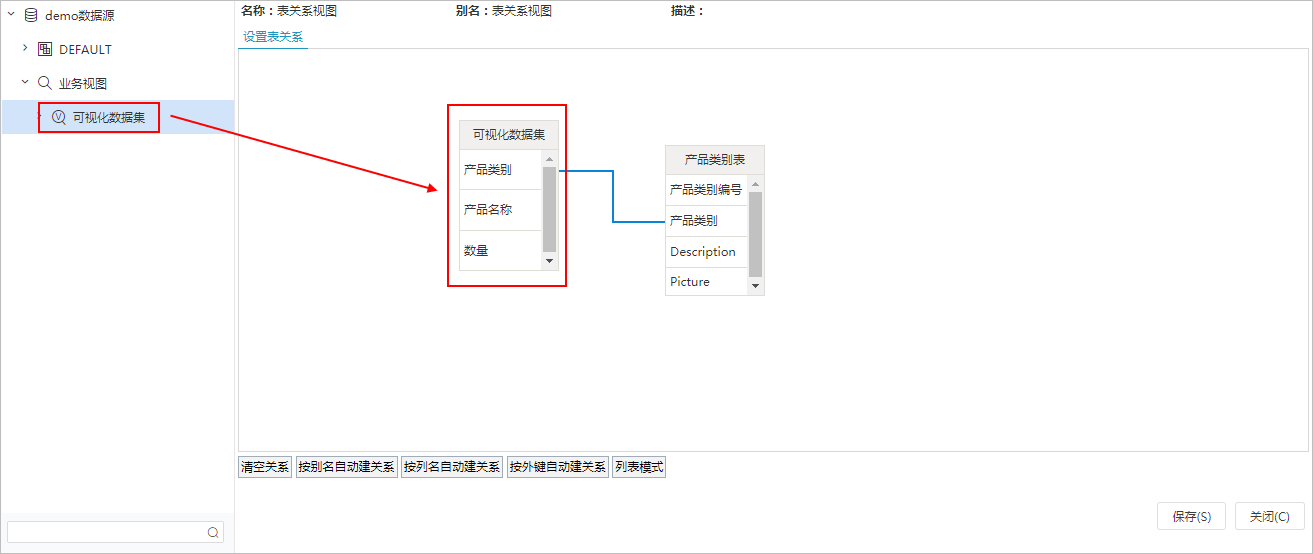The image size is (1313, 554).
Task: Click the DEFAULT schema icon
Action: click(x=45, y=49)
